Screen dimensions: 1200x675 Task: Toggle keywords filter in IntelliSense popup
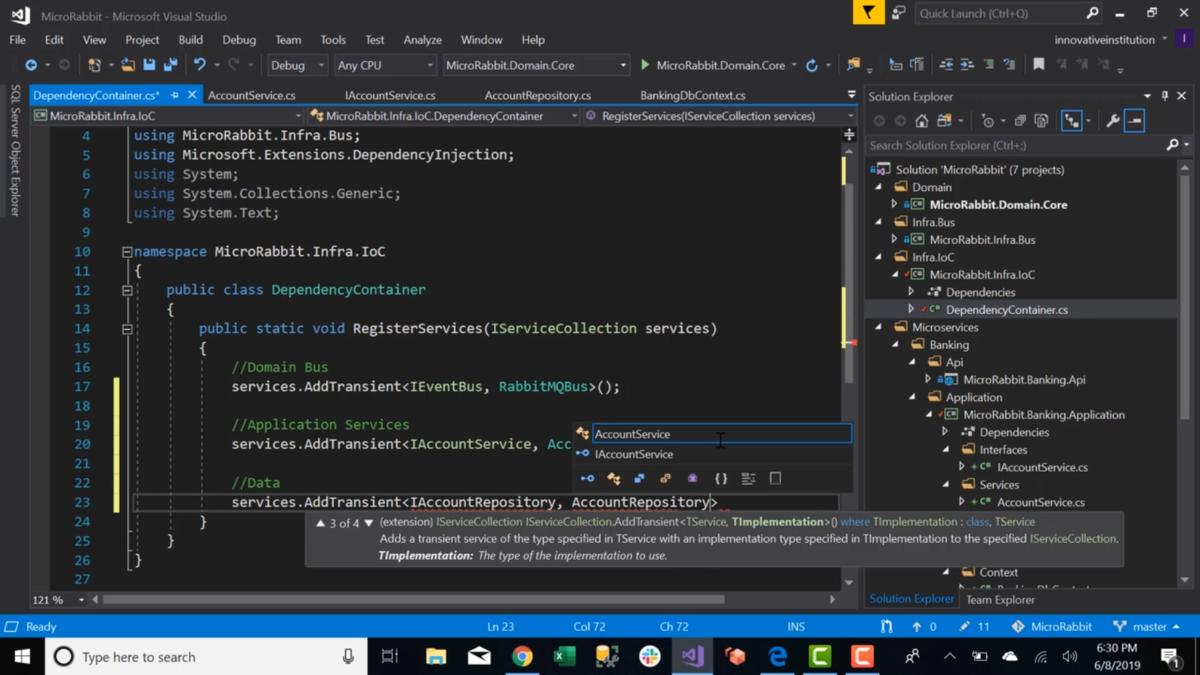[748, 479]
